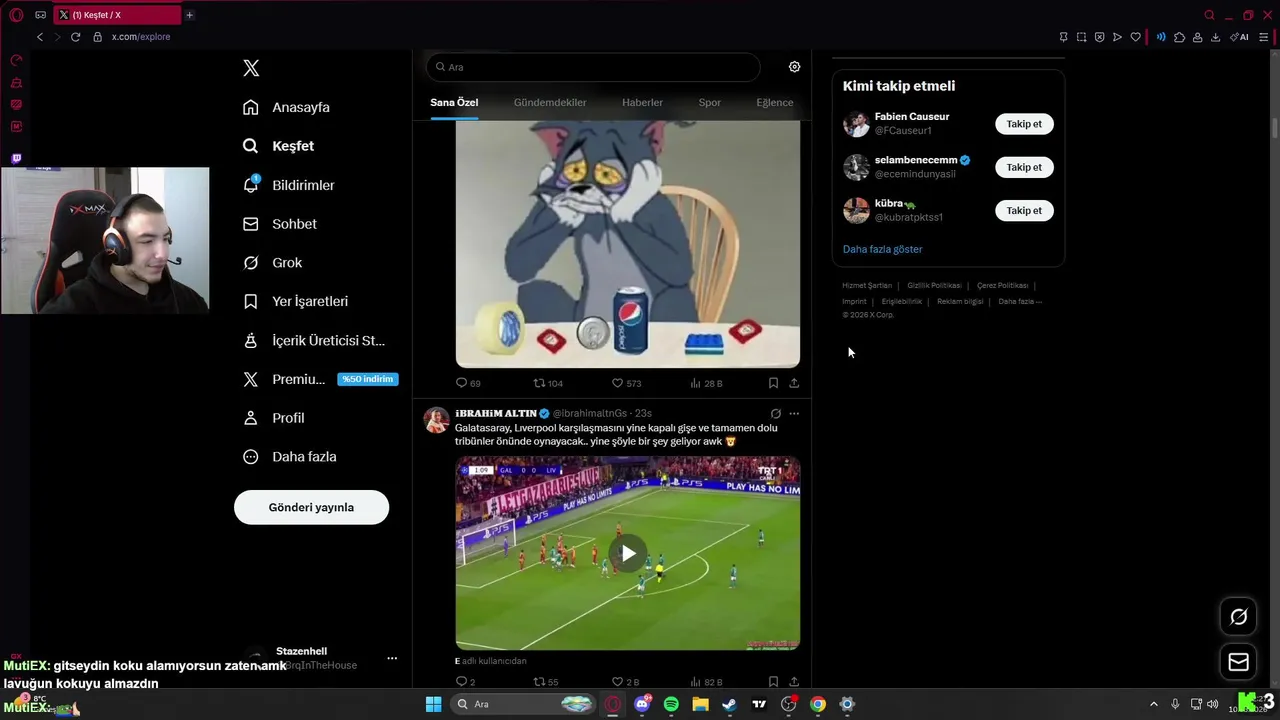Reload page with browser refresh icon

[75, 37]
